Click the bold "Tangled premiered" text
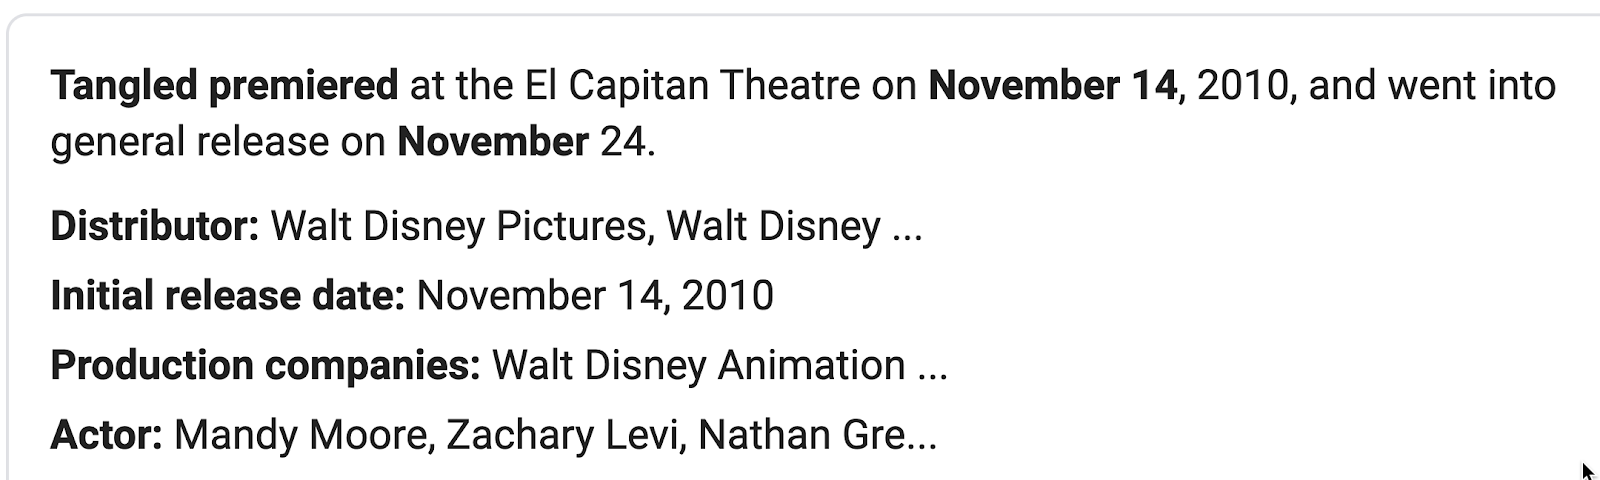The width and height of the screenshot is (1600, 480). coord(224,86)
